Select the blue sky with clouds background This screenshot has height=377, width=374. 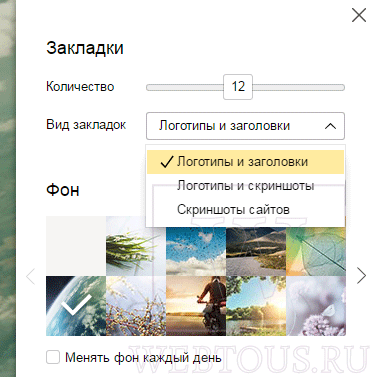click(x=196, y=252)
